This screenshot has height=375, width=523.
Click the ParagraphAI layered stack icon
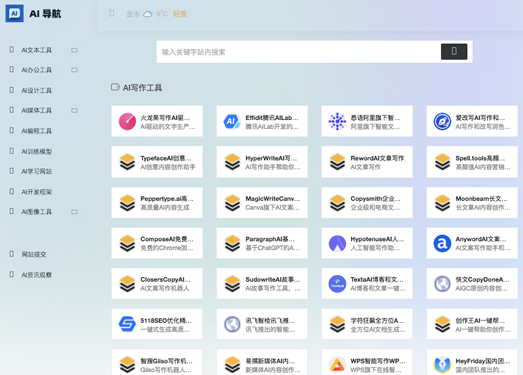[232, 243]
